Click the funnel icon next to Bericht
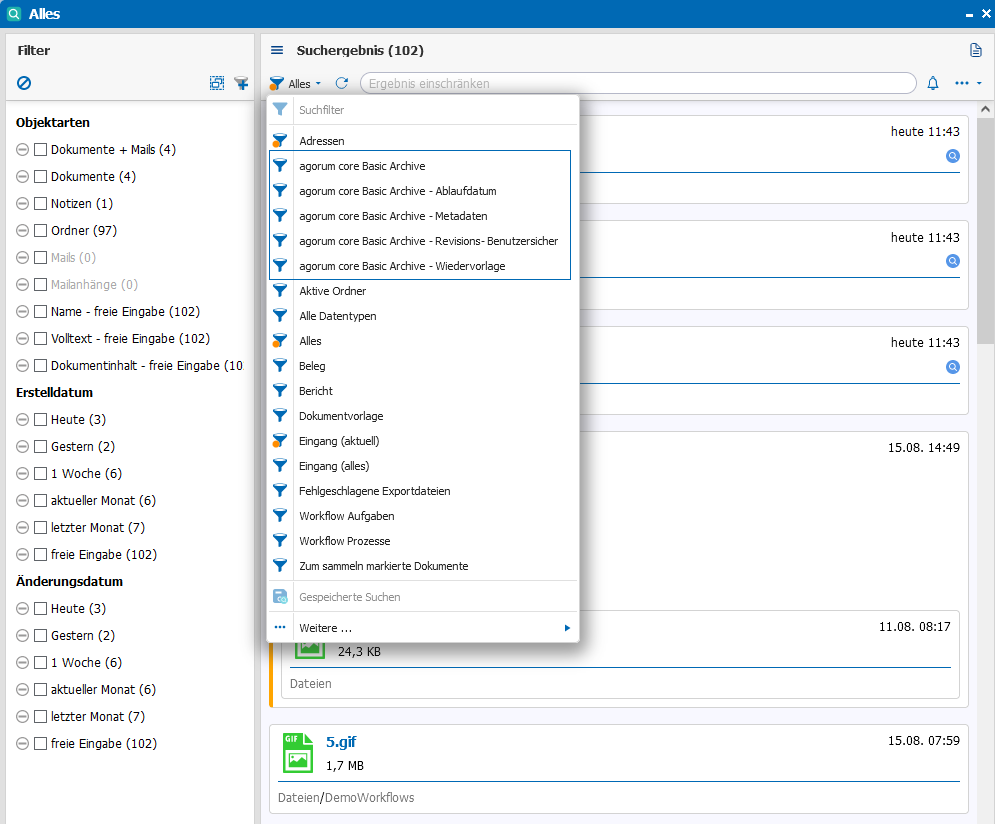Viewport: 995px width, 824px height. (x=280, y=391)
